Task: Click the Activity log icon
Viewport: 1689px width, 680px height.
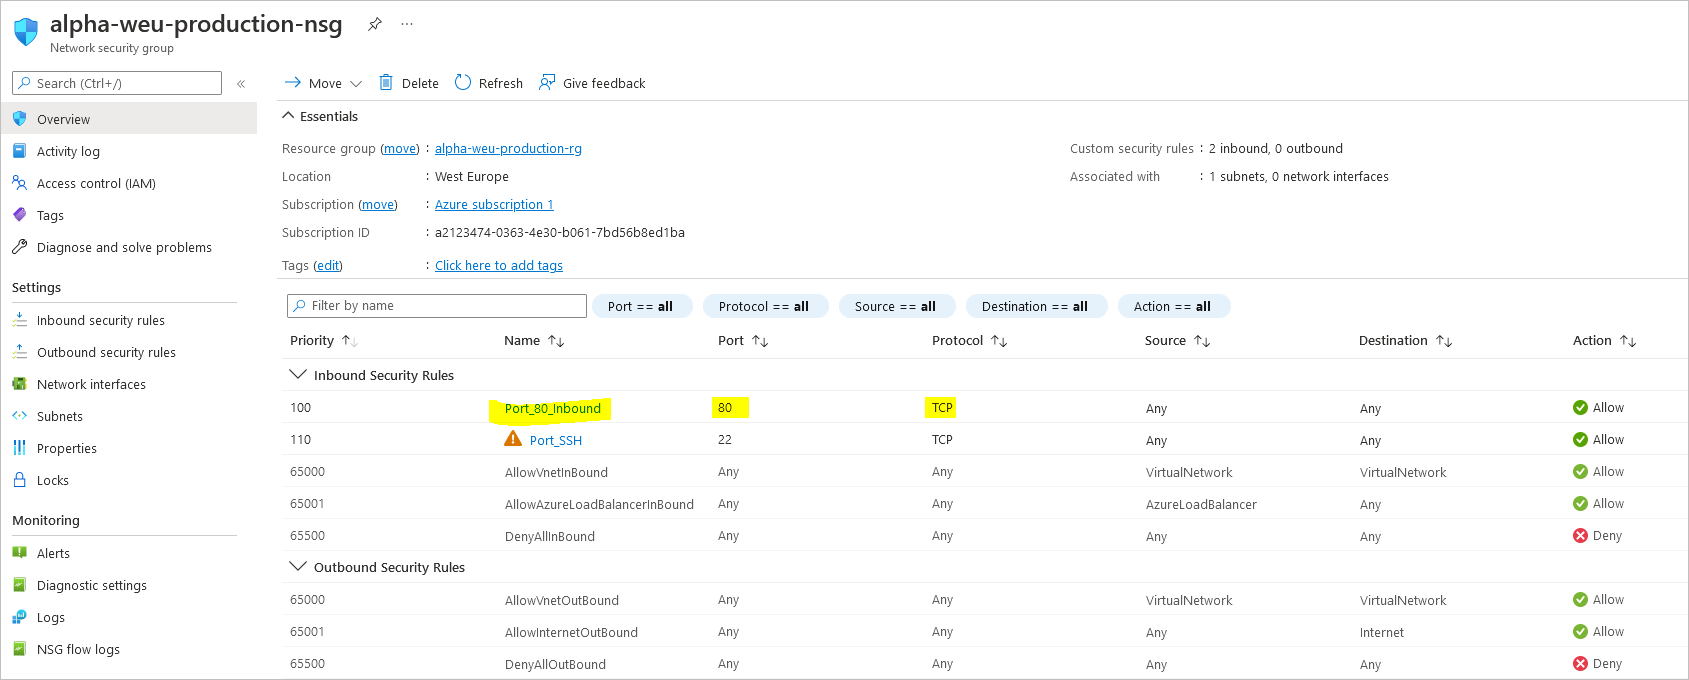Action: 20,151
